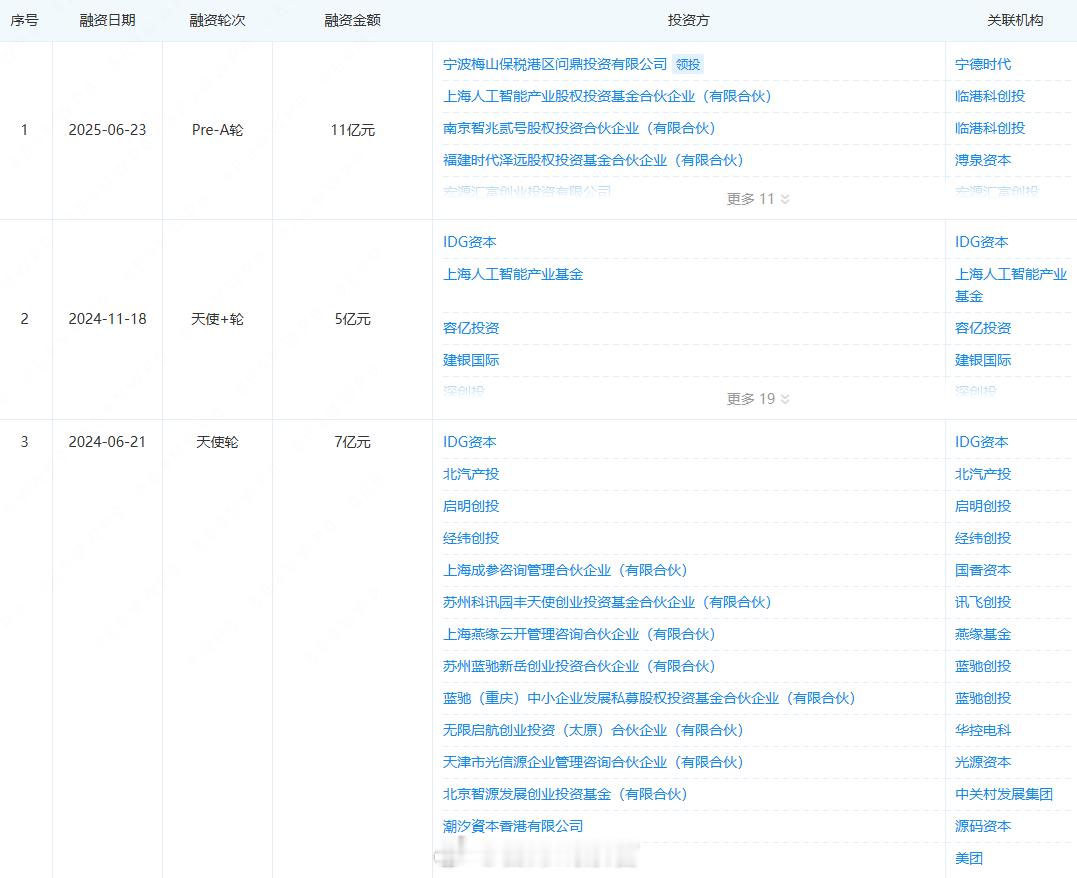The width and height of the screenshot is (1077, 878).
Task: Open 溥泉资本 related institution
Action: [983, 160]
